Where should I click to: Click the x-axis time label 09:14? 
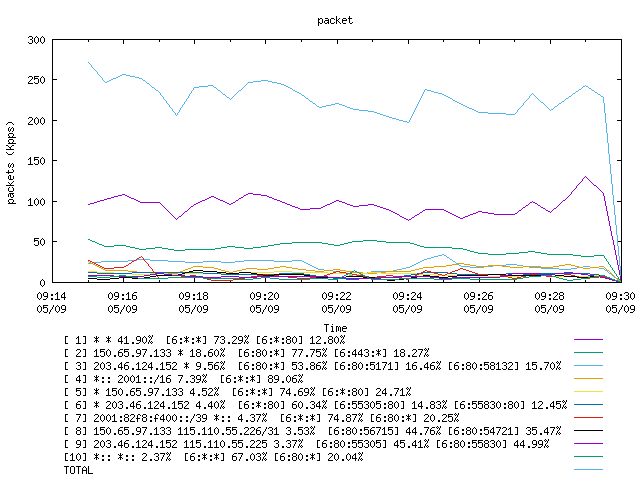point(51,296)
